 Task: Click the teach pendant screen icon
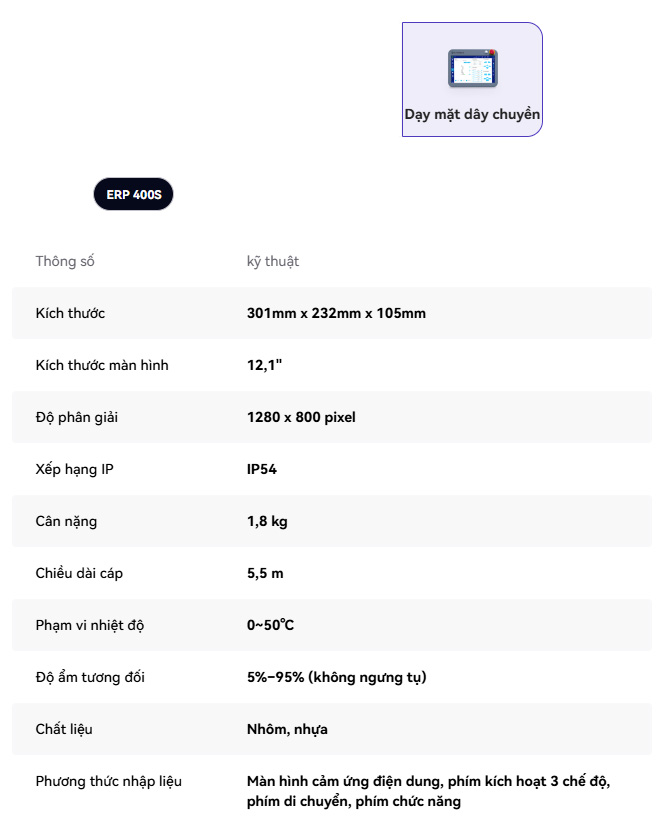[472, 68]
